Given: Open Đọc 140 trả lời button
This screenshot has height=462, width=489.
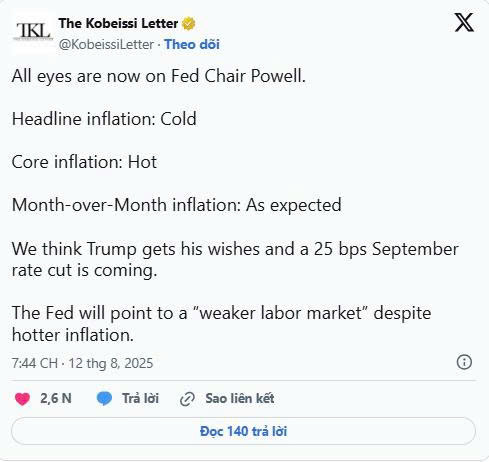Looking at the screenshot, I should point(243,431).
